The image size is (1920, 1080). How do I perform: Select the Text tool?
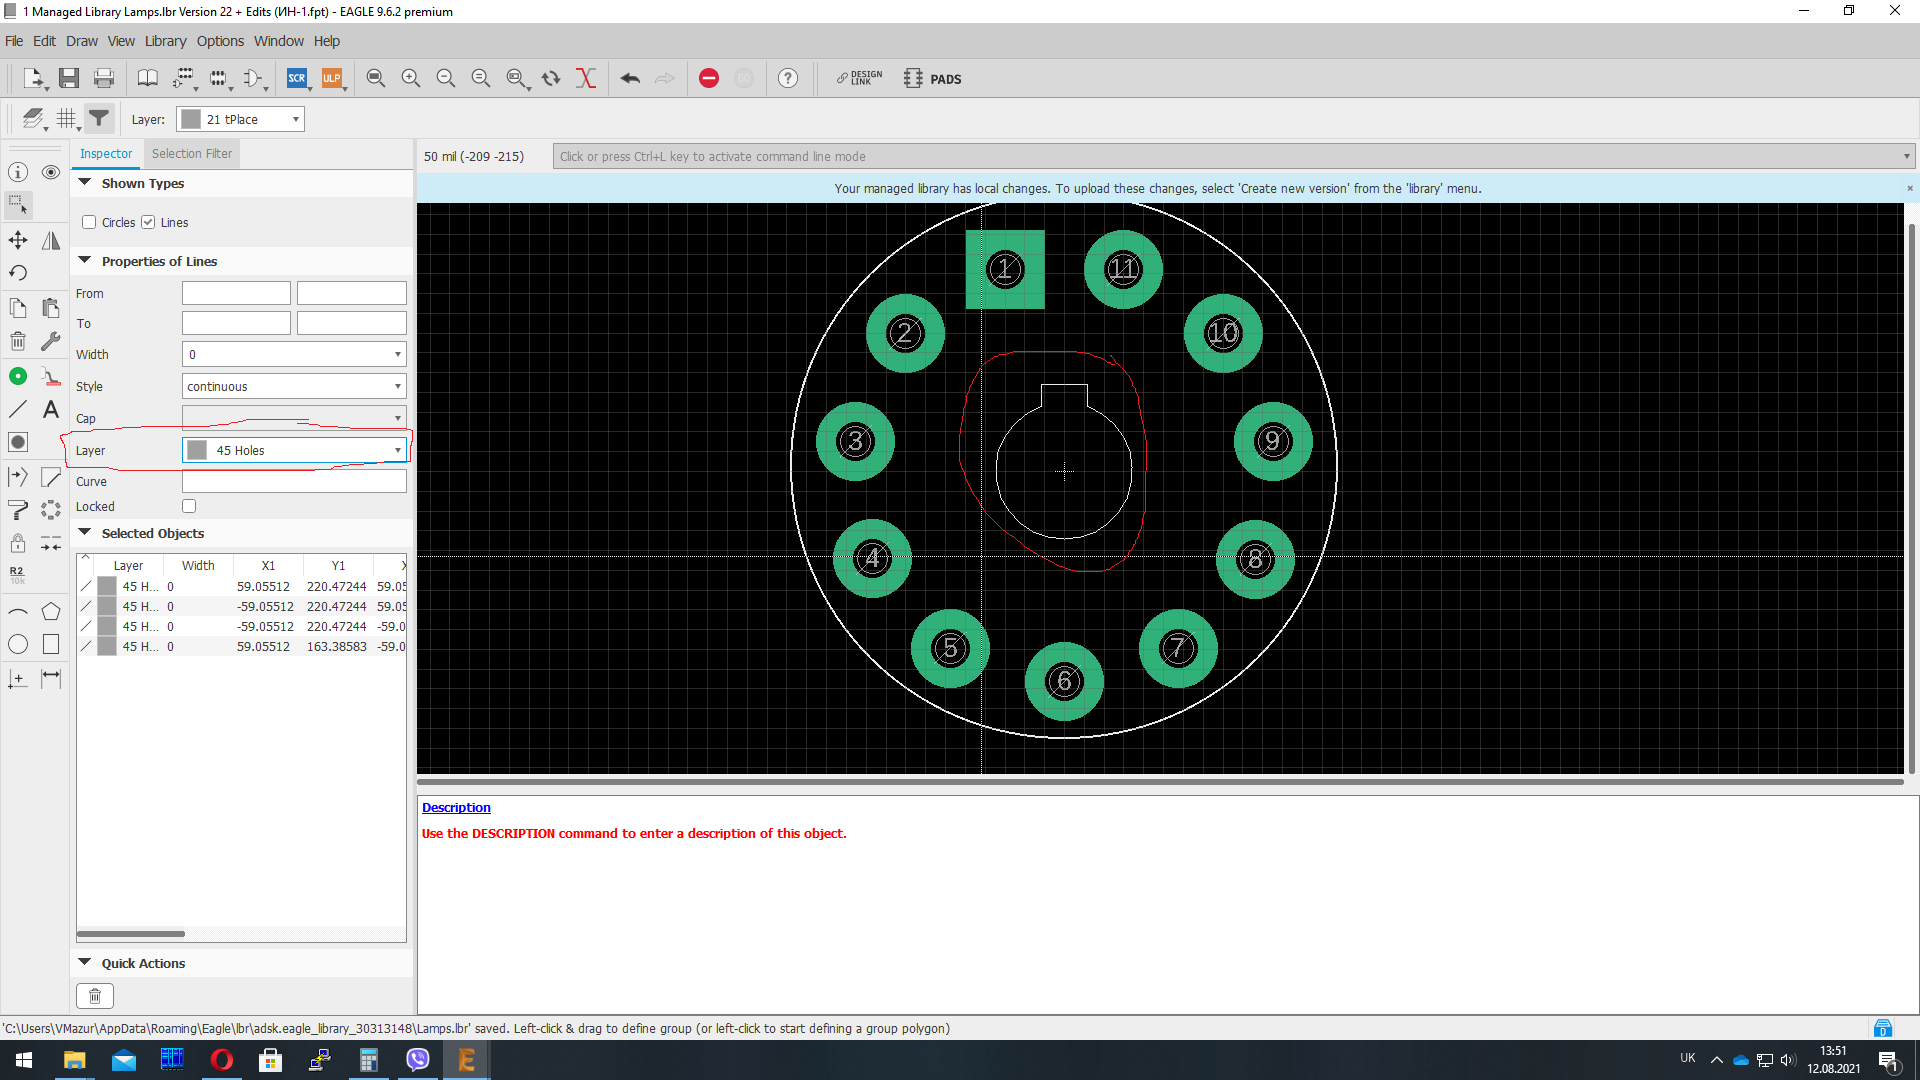51,409
